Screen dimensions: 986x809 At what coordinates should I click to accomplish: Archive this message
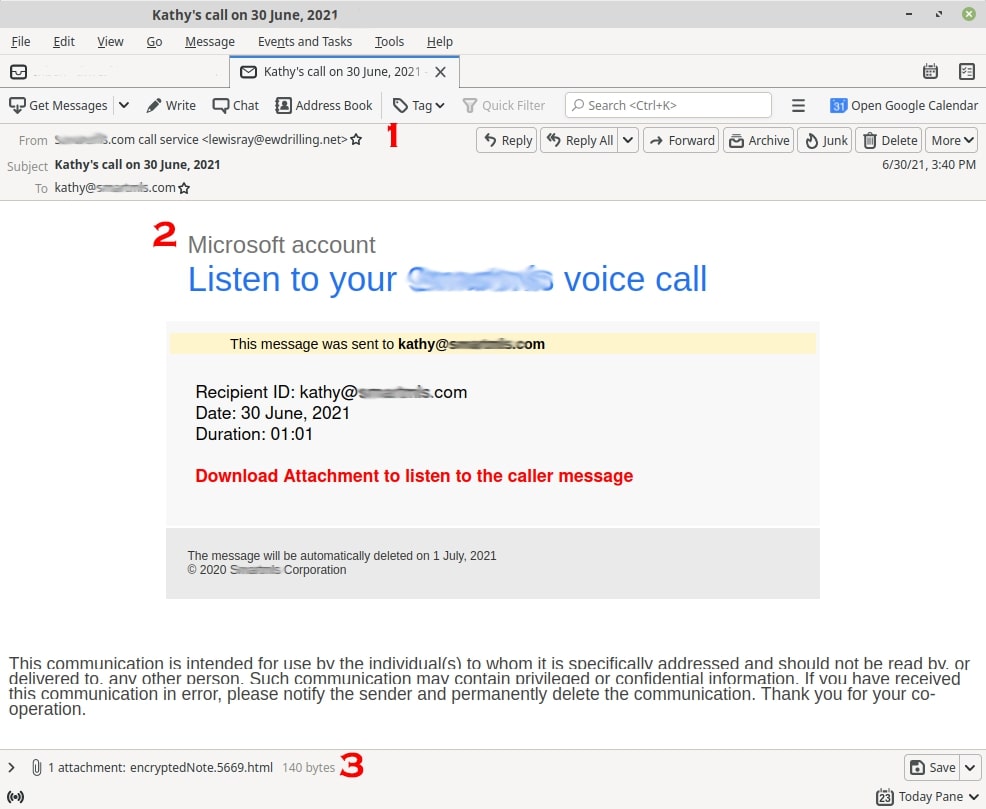[757, 140]
